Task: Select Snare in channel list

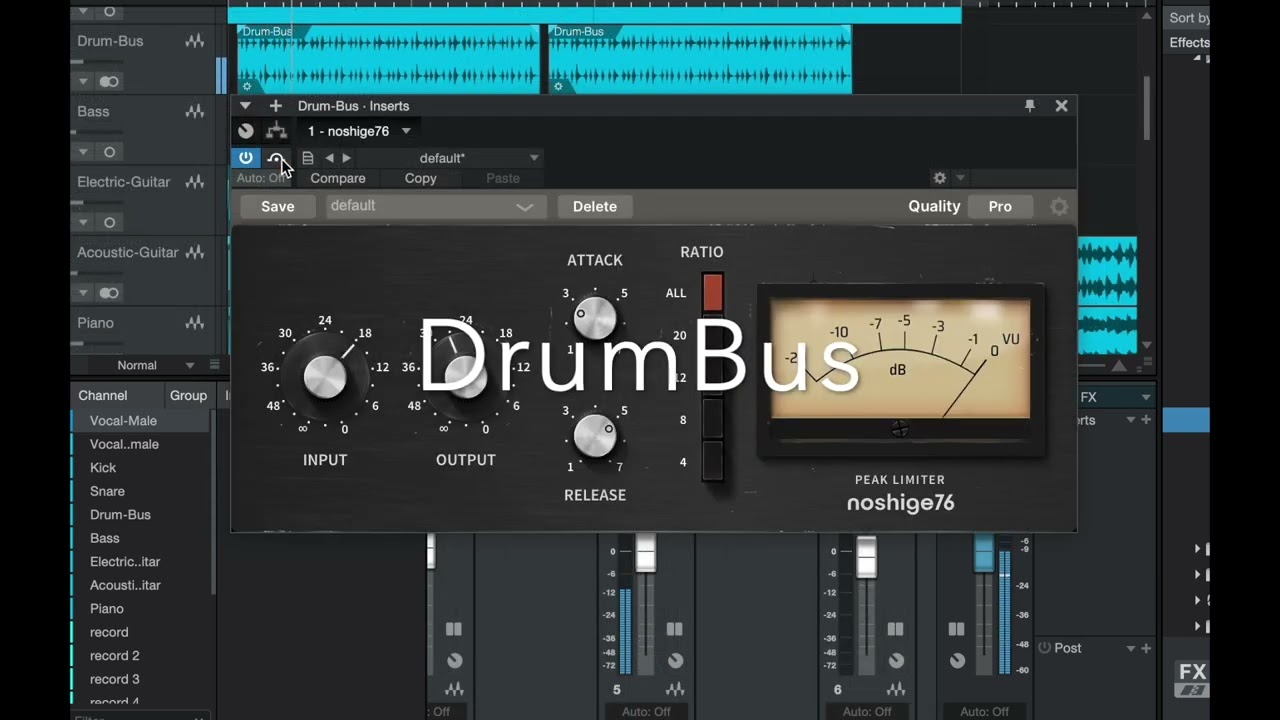Action: click(x=141, y=491)
